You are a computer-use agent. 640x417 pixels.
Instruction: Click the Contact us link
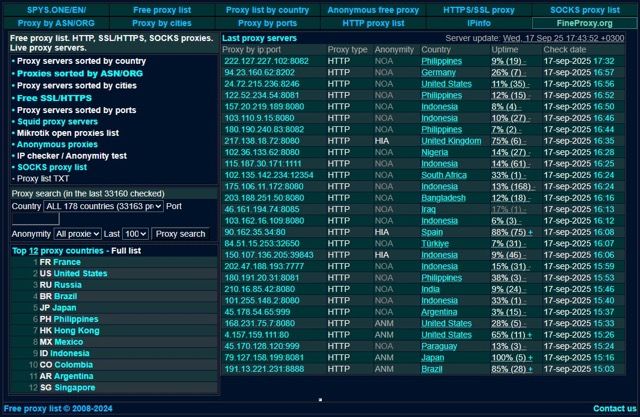(613, 408)
